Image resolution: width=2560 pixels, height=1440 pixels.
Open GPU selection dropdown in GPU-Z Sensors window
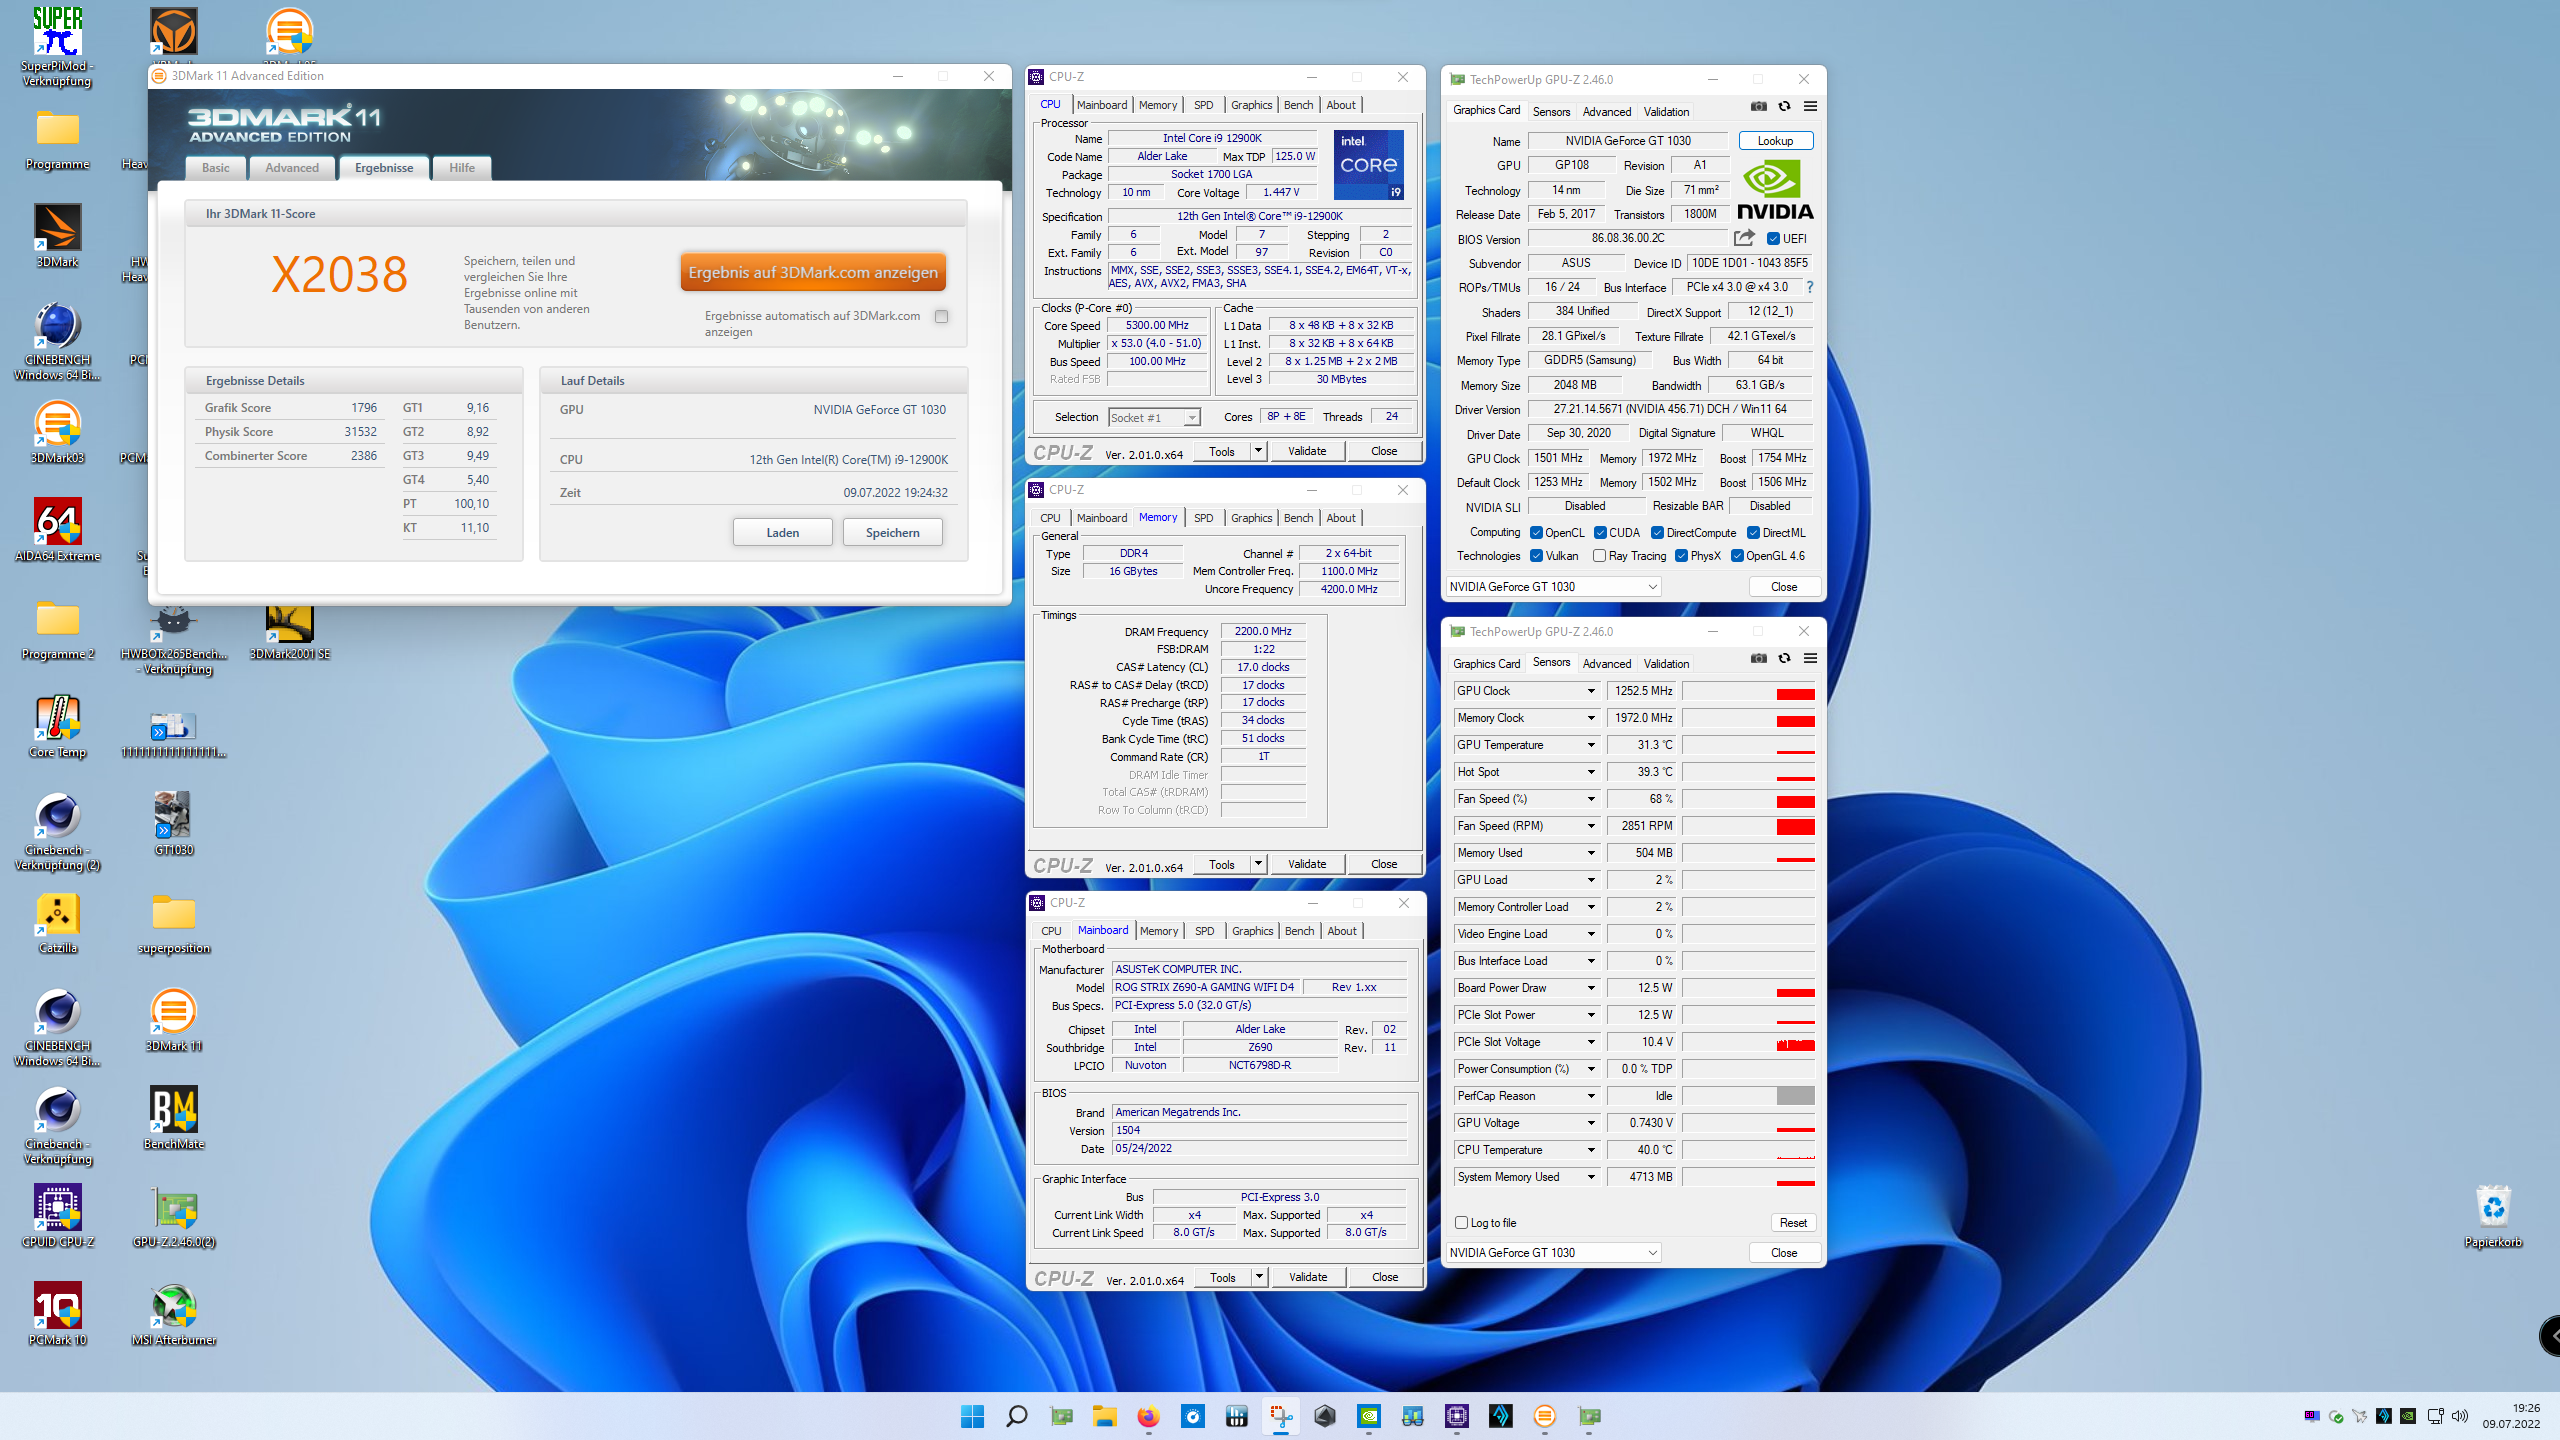tap(1554, 1253)
